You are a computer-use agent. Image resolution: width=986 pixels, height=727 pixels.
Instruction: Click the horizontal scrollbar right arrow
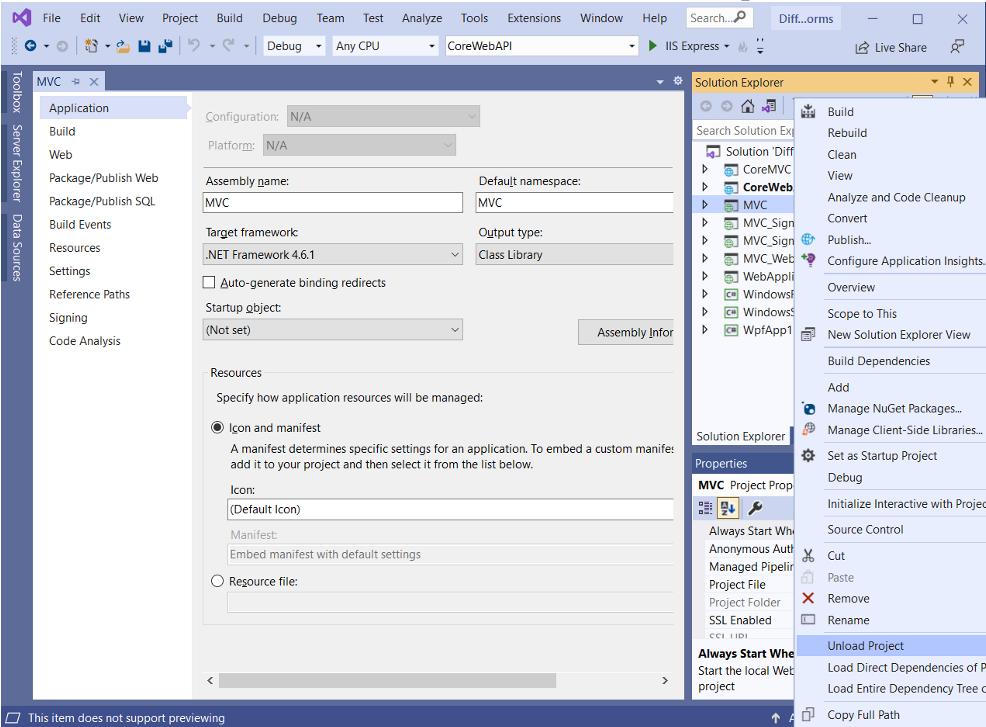[665, 680]
